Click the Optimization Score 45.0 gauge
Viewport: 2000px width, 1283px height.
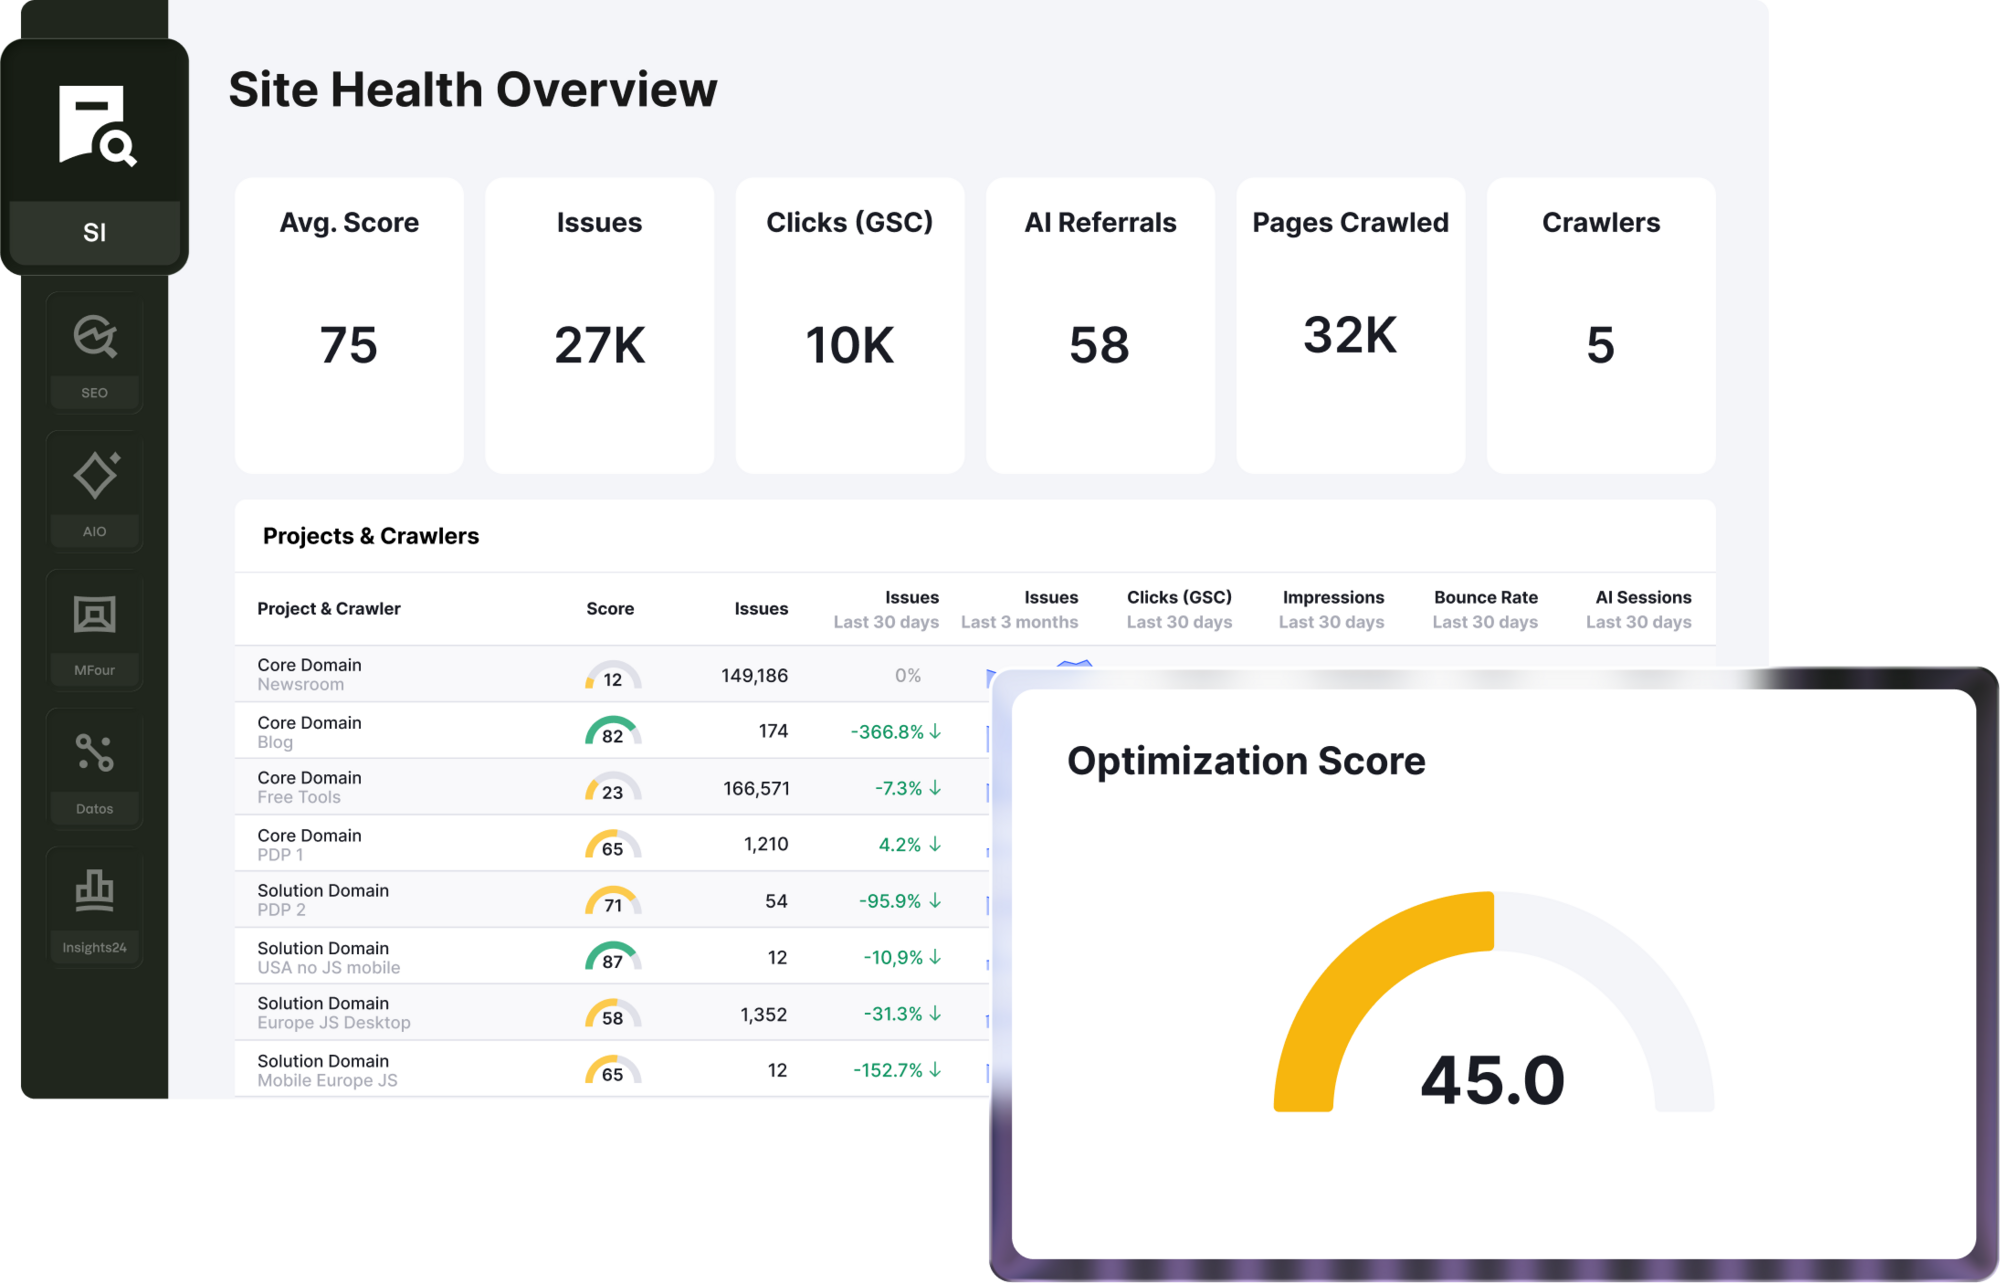pyautogui.click(x=1493, y=1002)
